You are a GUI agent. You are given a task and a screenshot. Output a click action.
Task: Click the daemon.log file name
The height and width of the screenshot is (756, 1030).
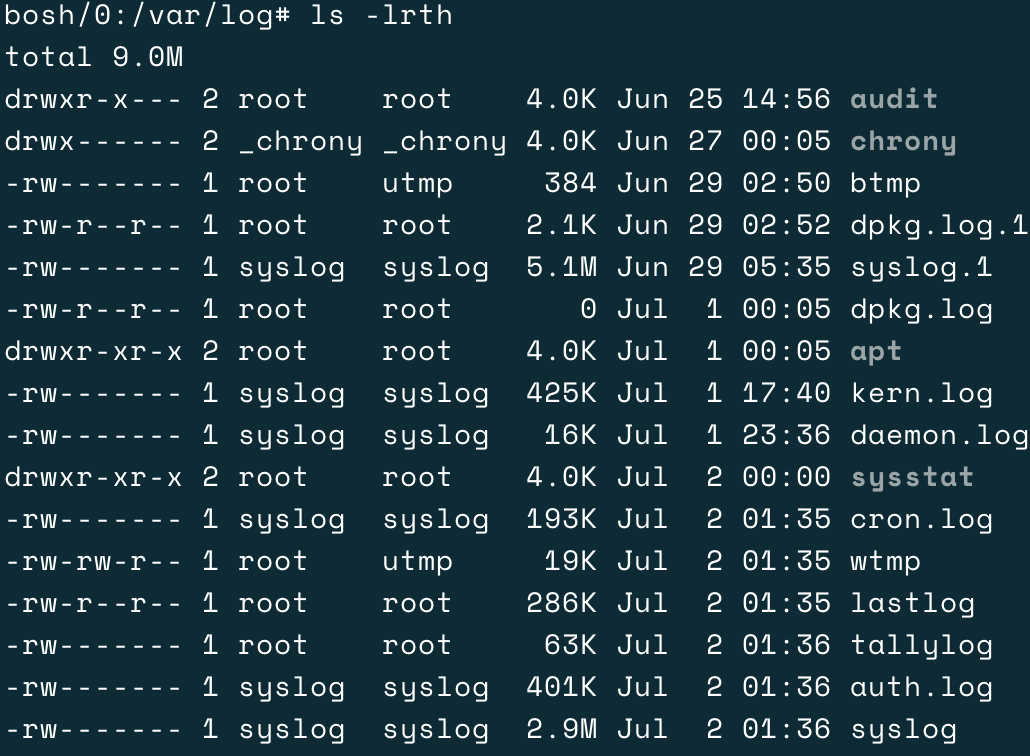pyautogui.click(x=938, y=435)
